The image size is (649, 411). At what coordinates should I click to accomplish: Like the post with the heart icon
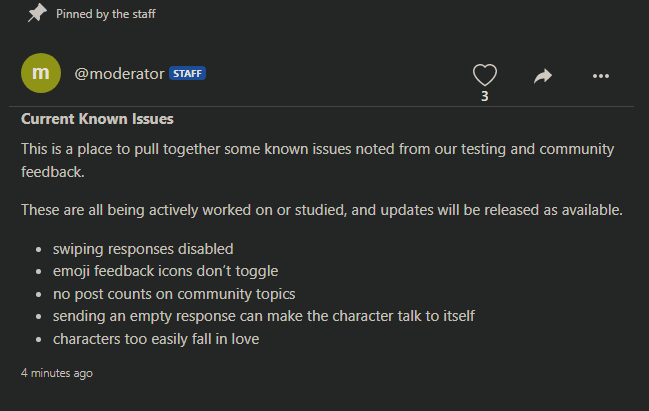485,75
